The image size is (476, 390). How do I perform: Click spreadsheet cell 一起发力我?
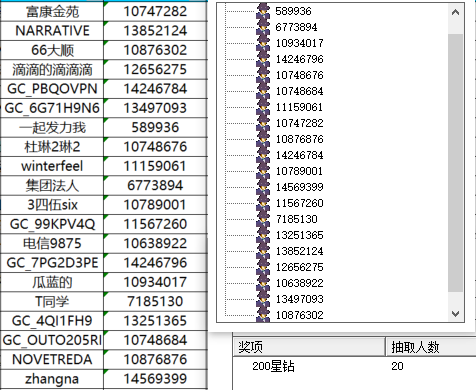52,128
